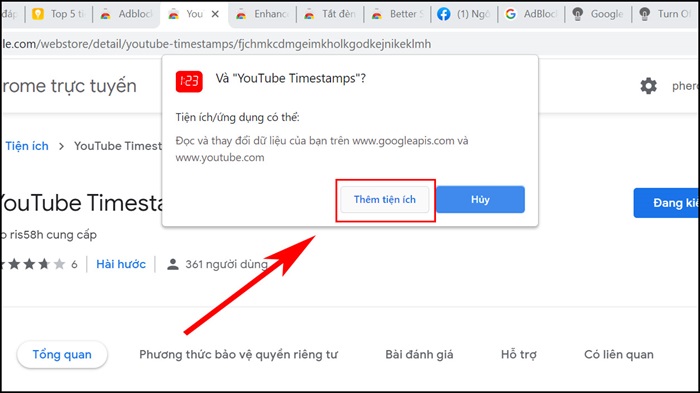Click the yellow lightbulb favicon on Top 5 tab
This screenshot has width=700, height=393.
tap(38, 14)
